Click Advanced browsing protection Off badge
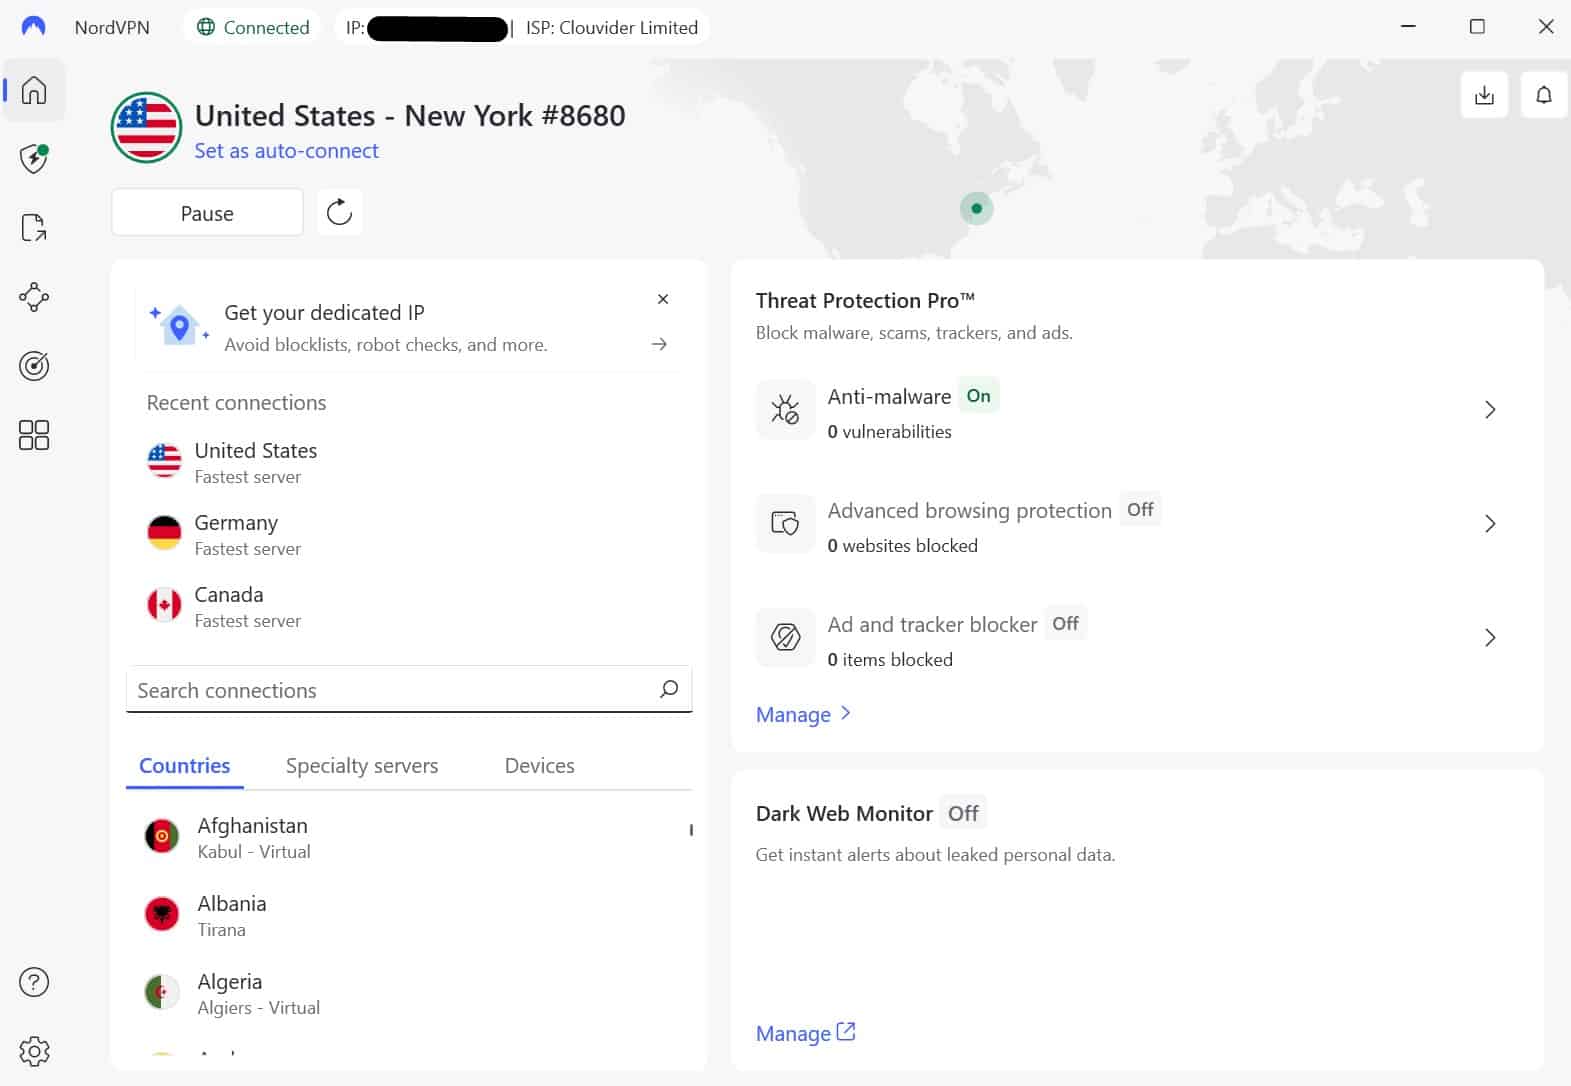The width and height of the screenshot is (1571, 1086). point(1140,510)
